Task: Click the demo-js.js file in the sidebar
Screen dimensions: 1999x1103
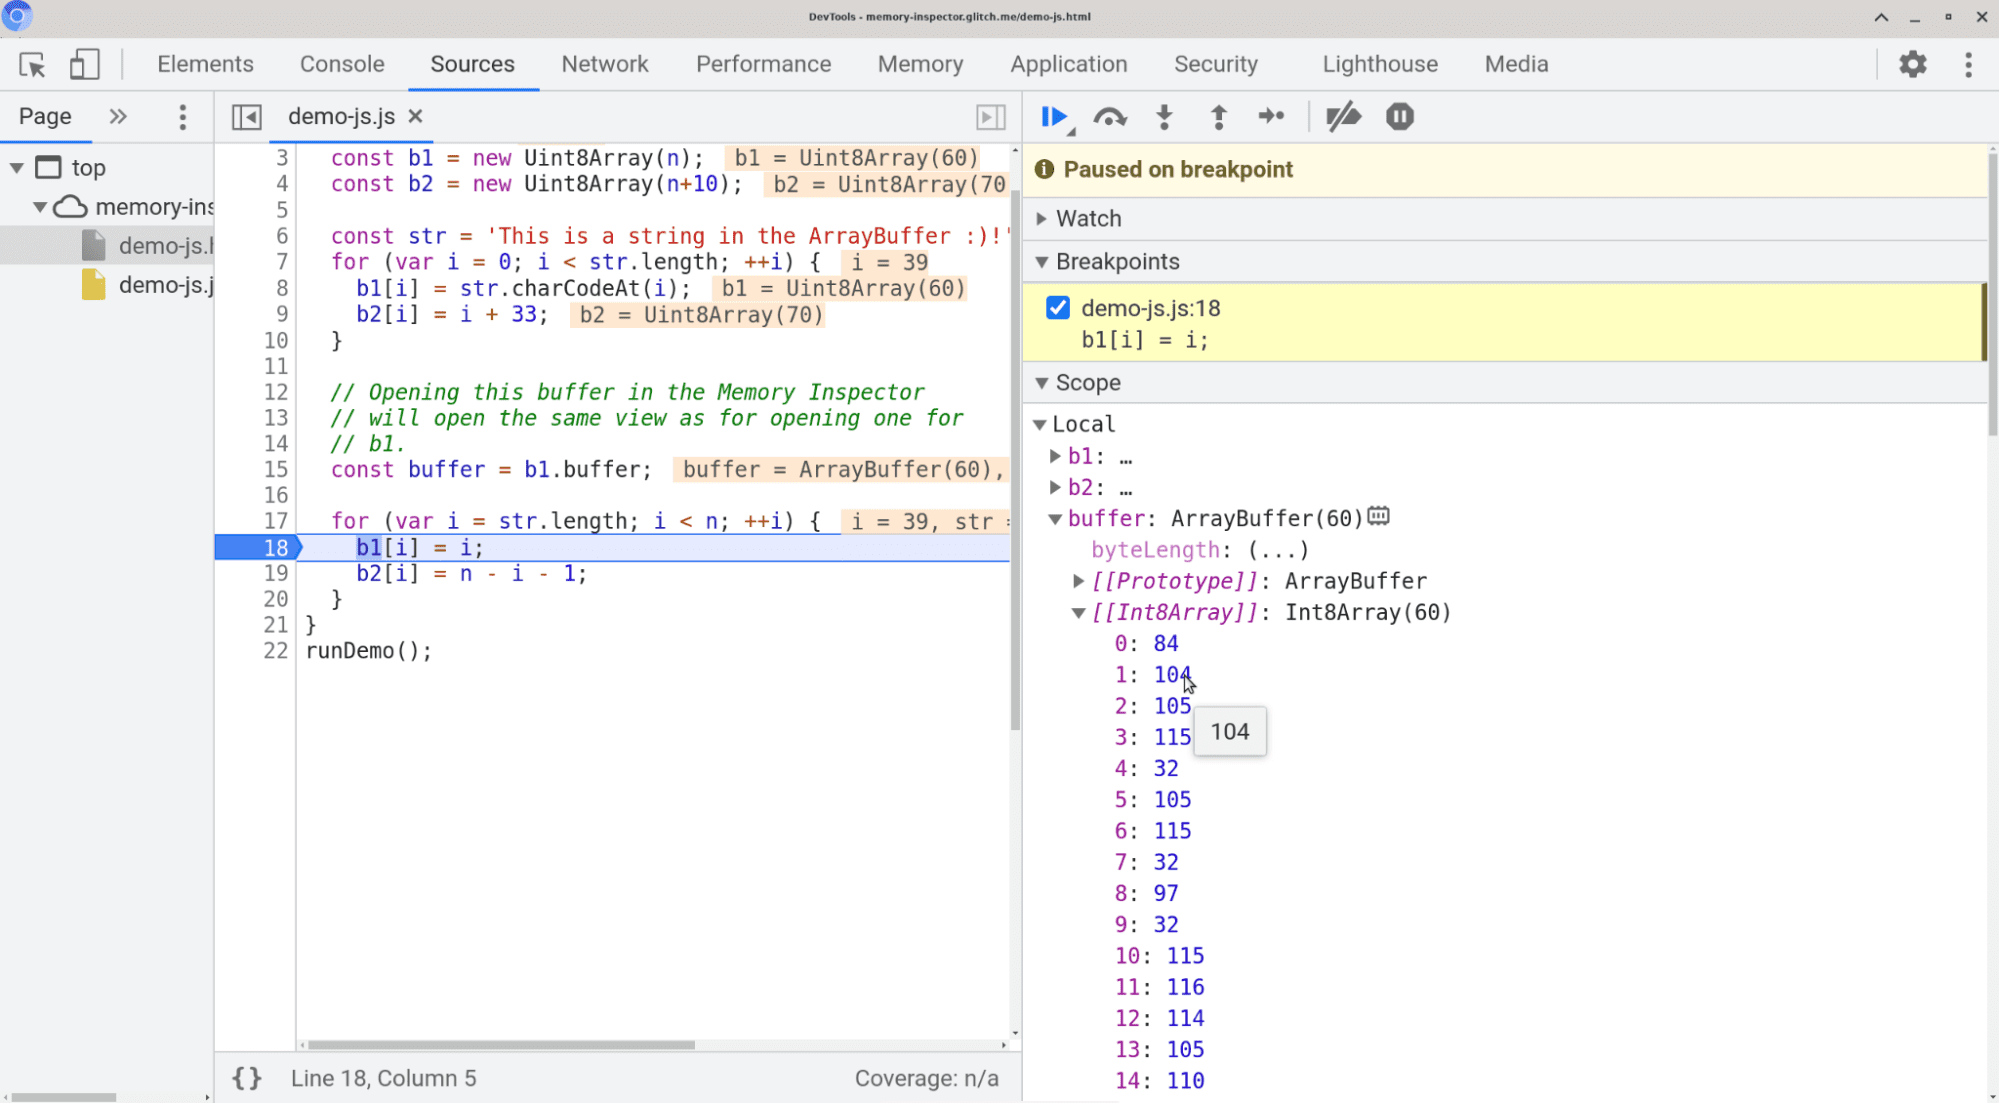Action: click(x=163, y=285)
